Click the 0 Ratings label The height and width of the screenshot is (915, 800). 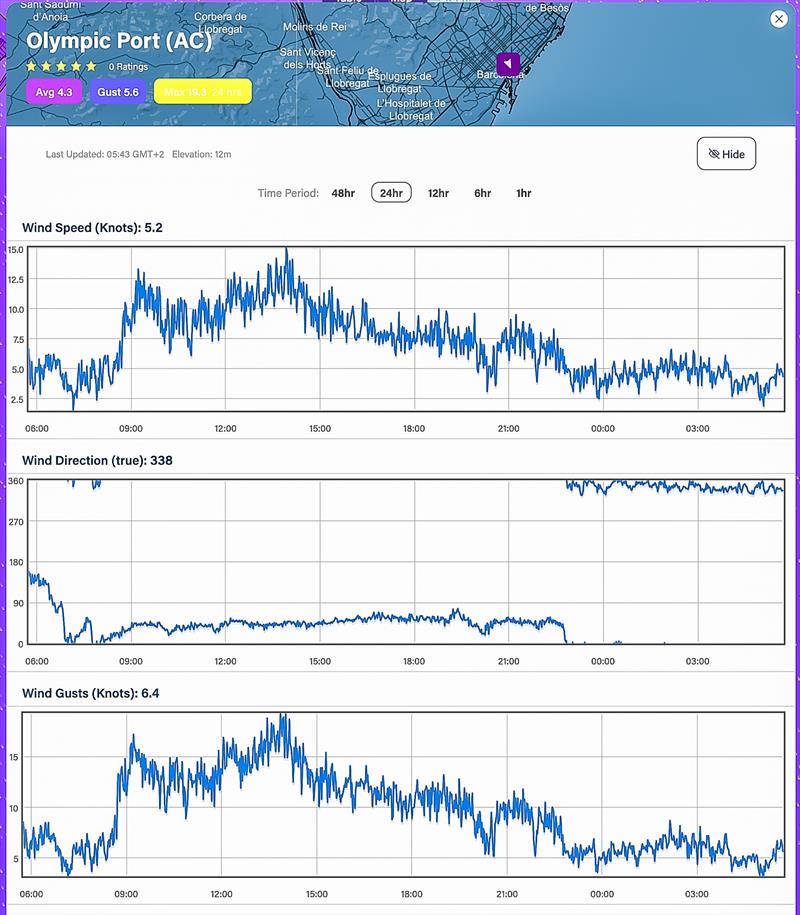(x=128, y=67)
